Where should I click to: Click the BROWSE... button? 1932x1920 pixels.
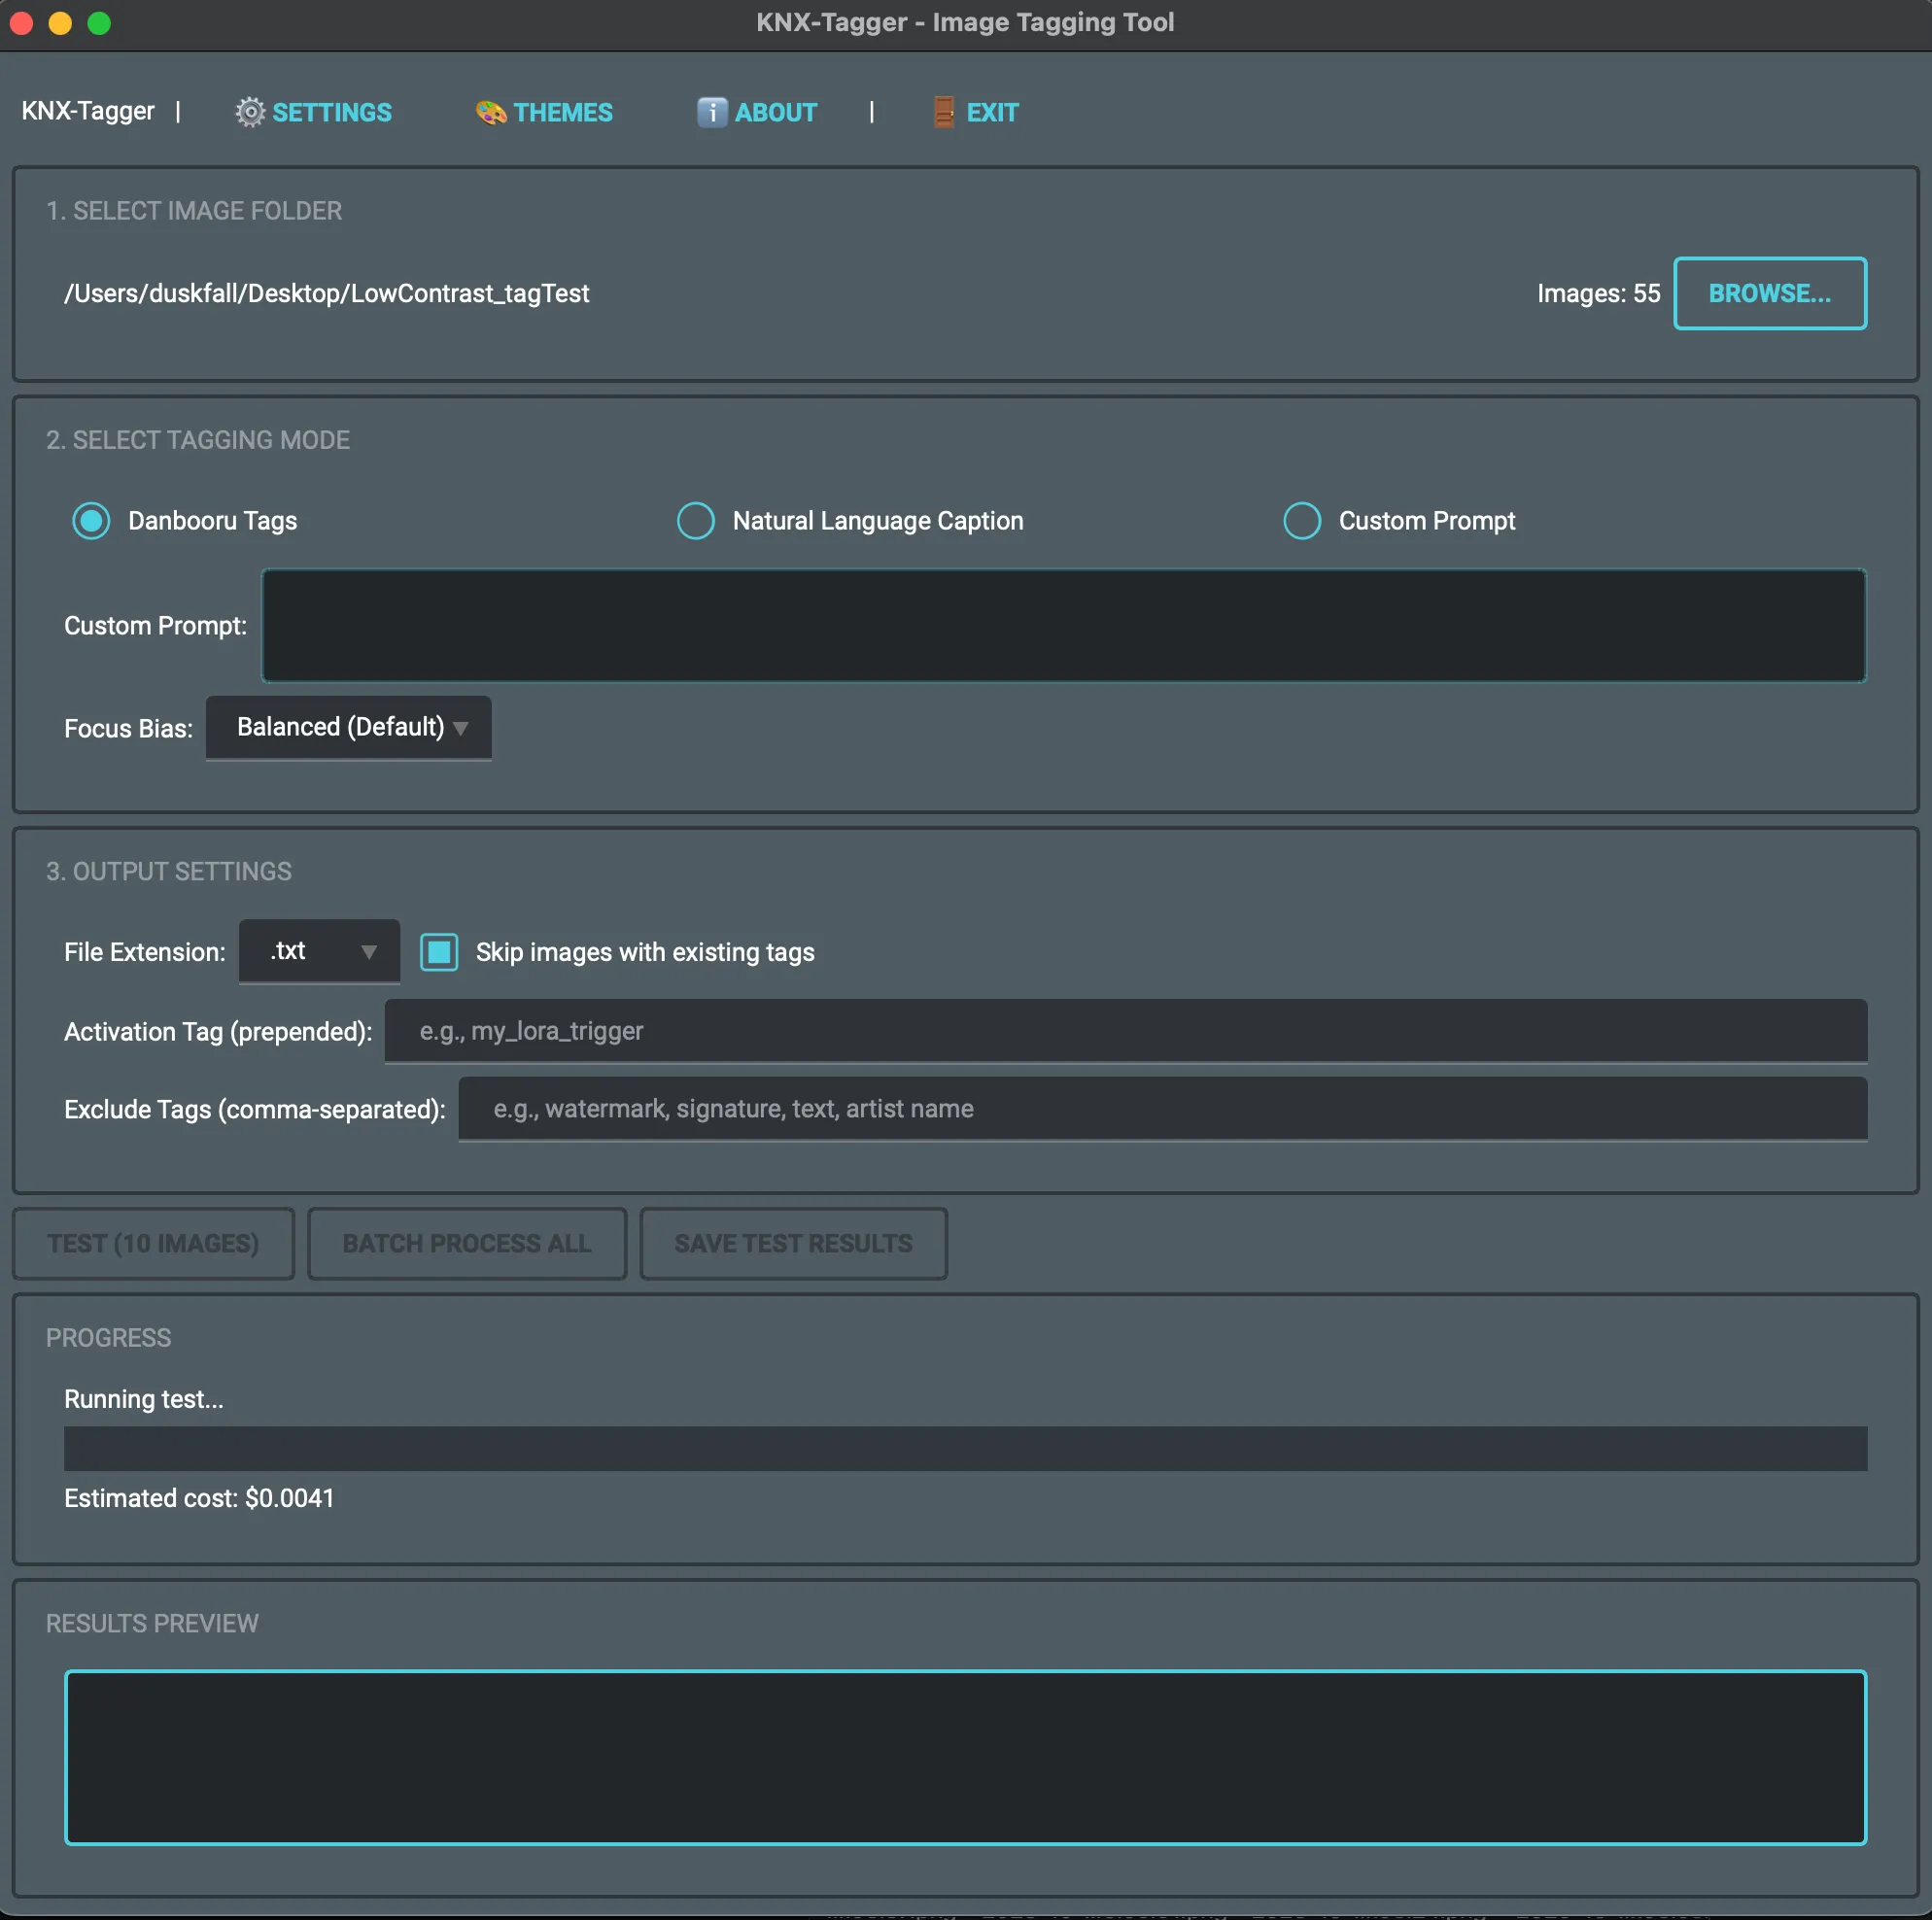pyautogui.click(x=1769, y=293)
